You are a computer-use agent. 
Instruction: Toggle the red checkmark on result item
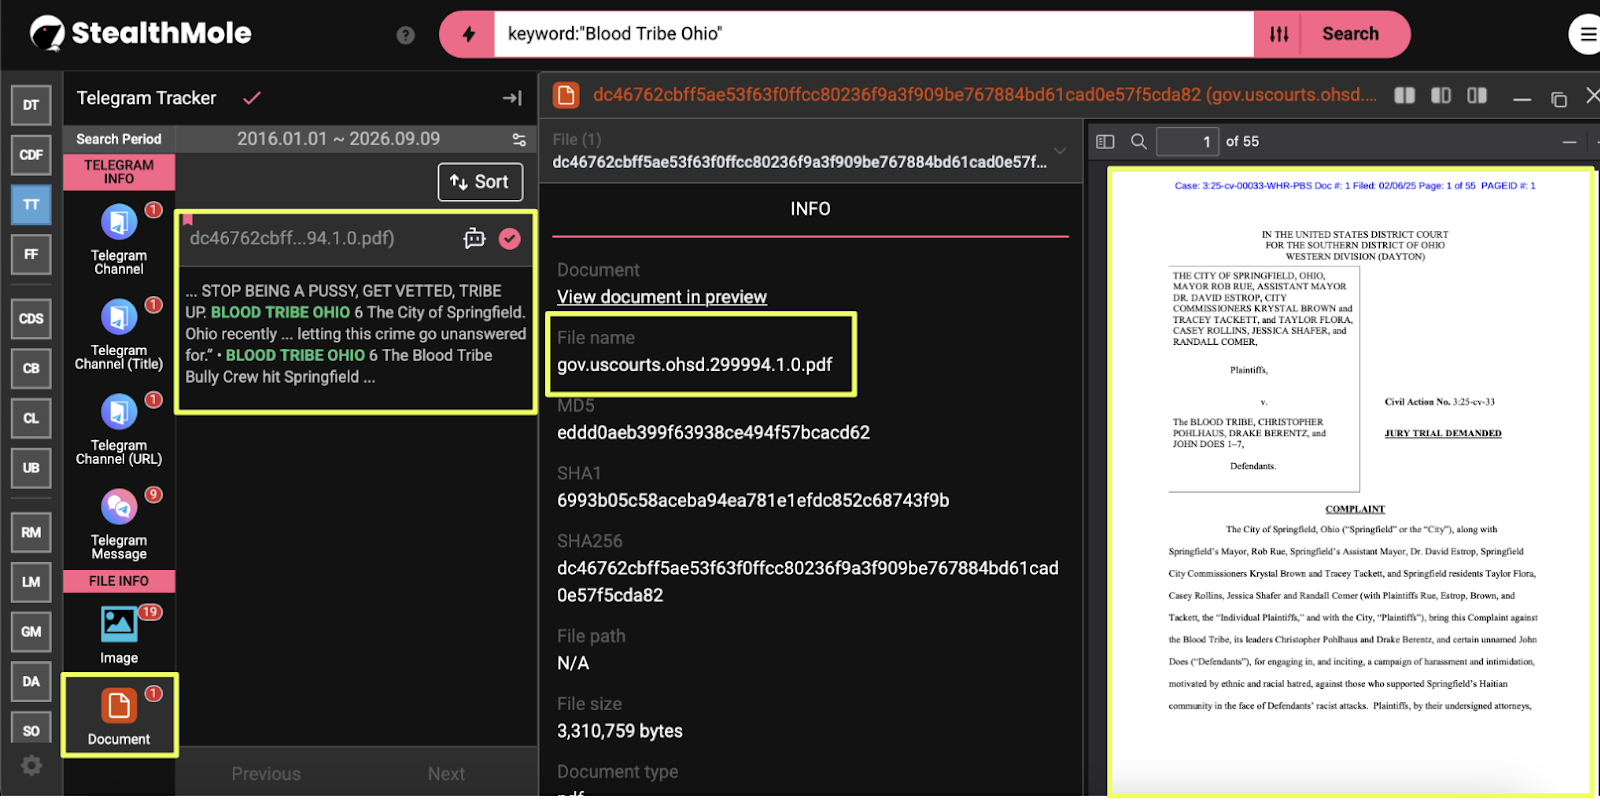[x=510, y=238]
